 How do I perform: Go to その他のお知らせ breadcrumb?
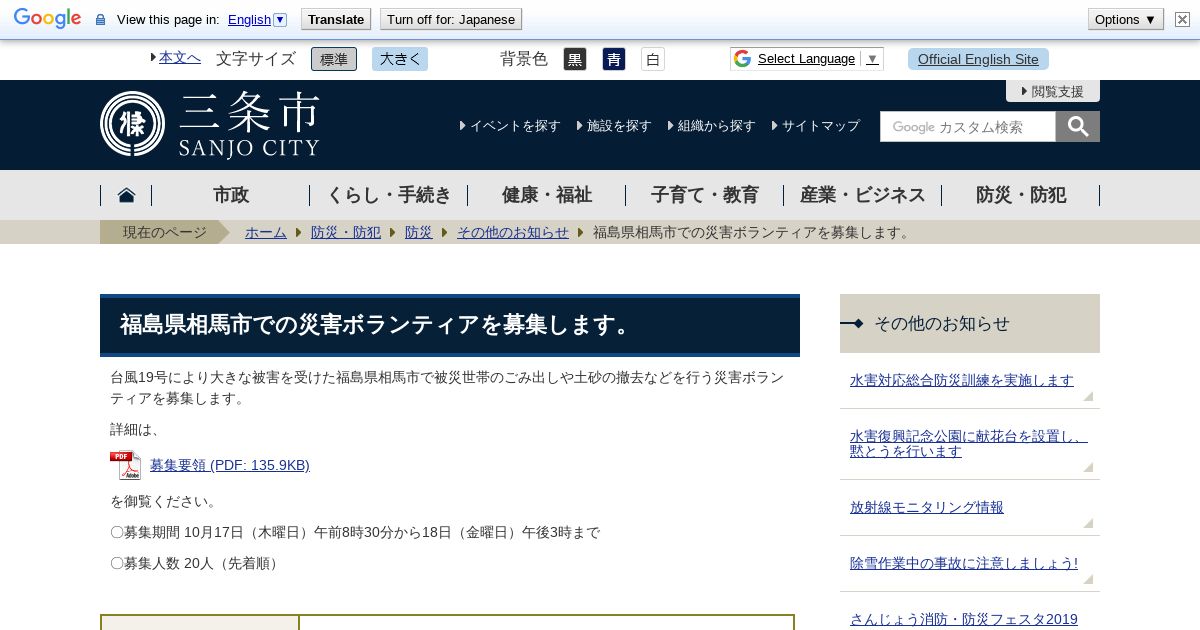tap(513, 232)
